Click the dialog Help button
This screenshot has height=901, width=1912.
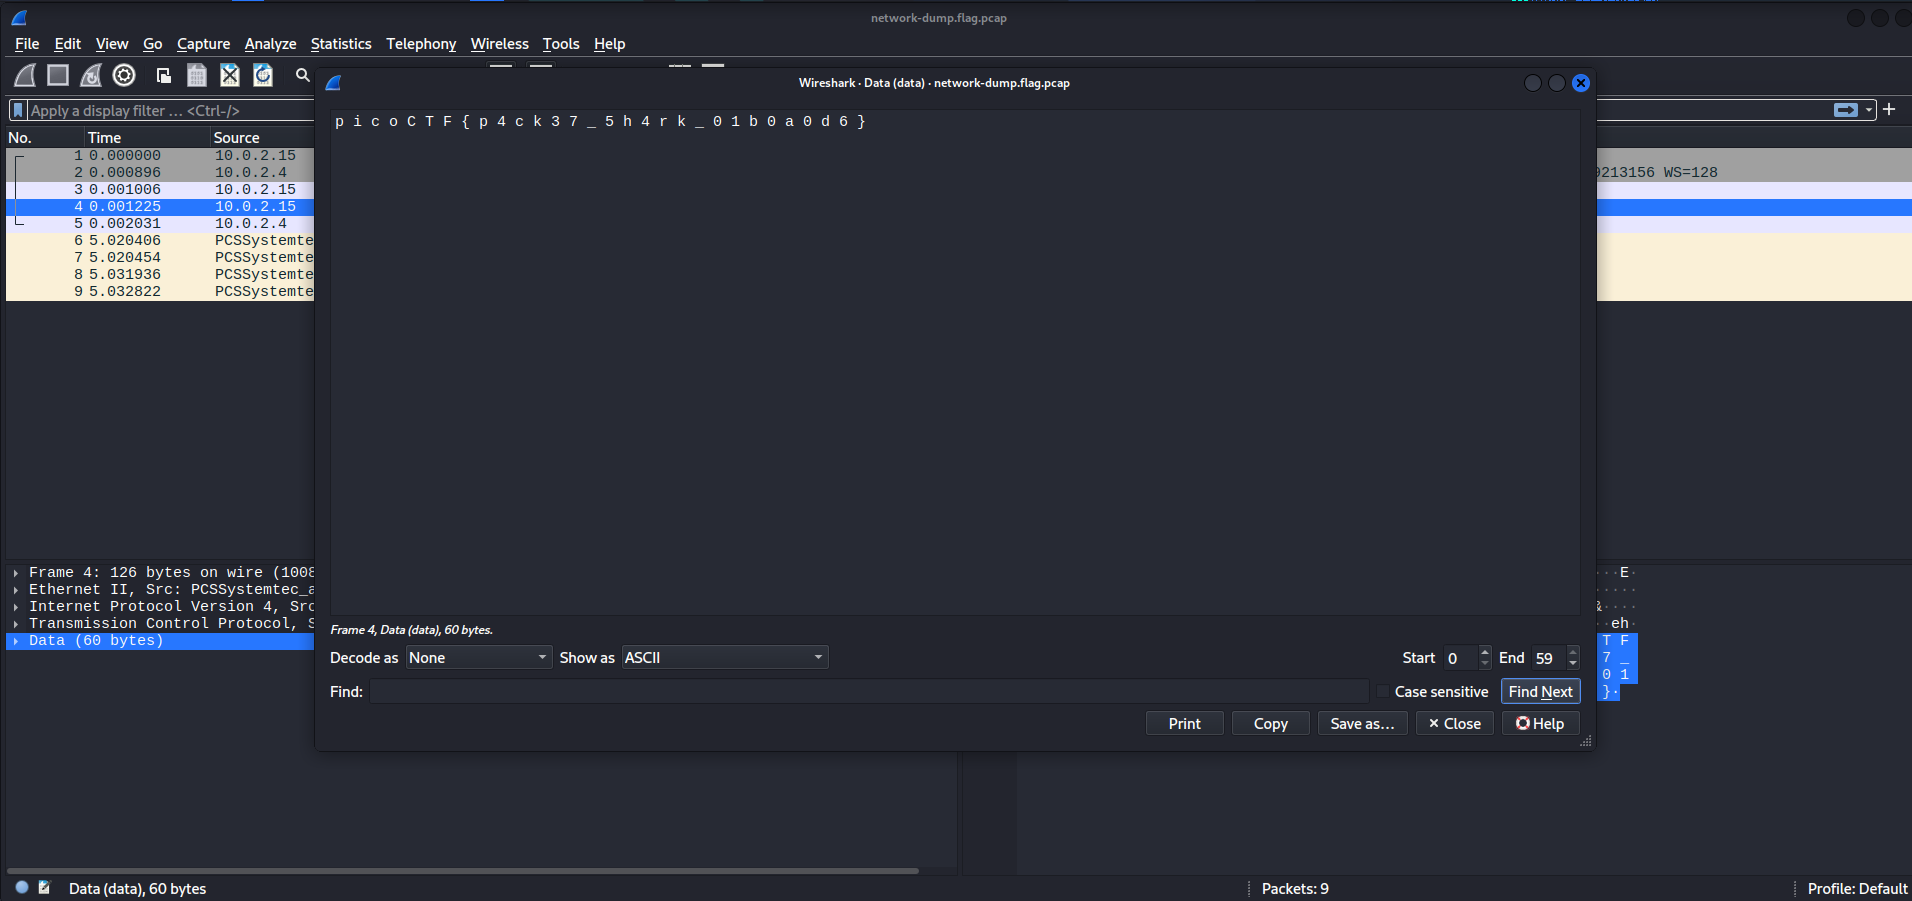[x=1540, y=723]
